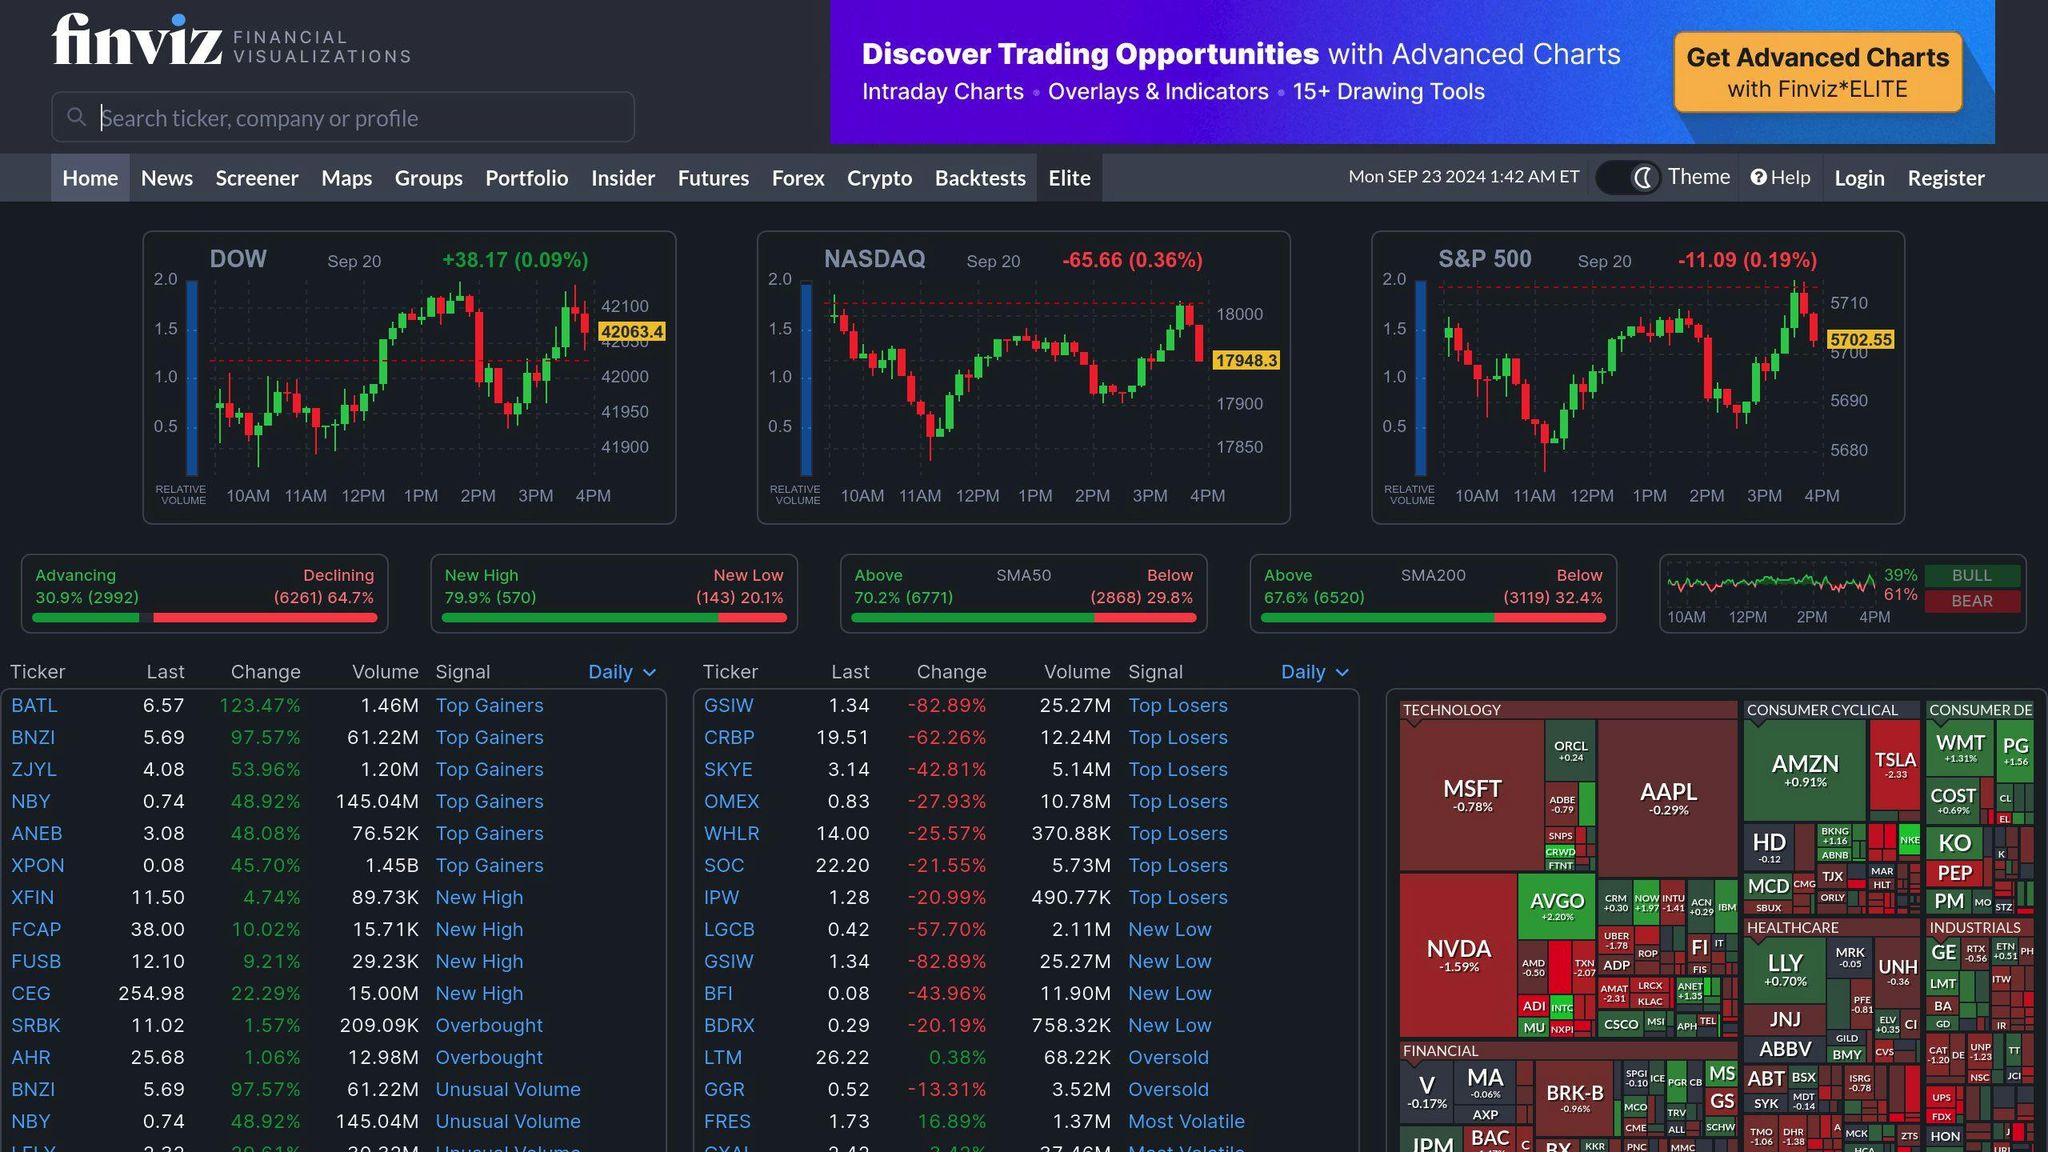
Task: Click WMT tile in heatmap
Action: point(1960,748)
